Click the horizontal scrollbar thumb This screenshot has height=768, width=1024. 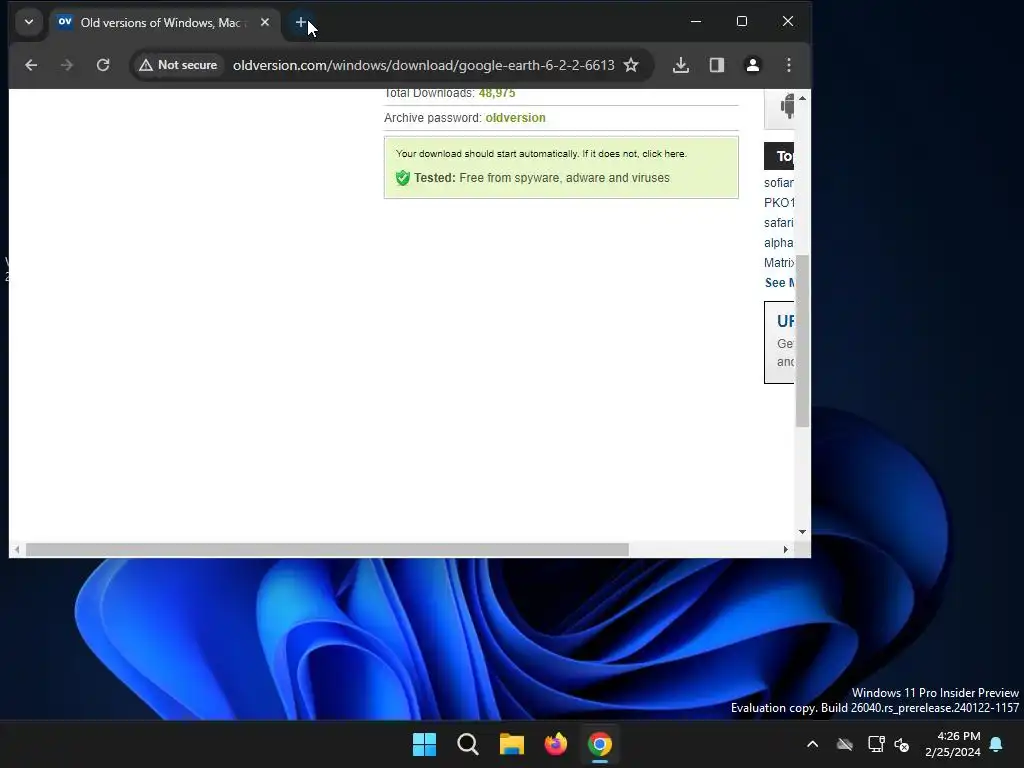click(x=327, y=550)
